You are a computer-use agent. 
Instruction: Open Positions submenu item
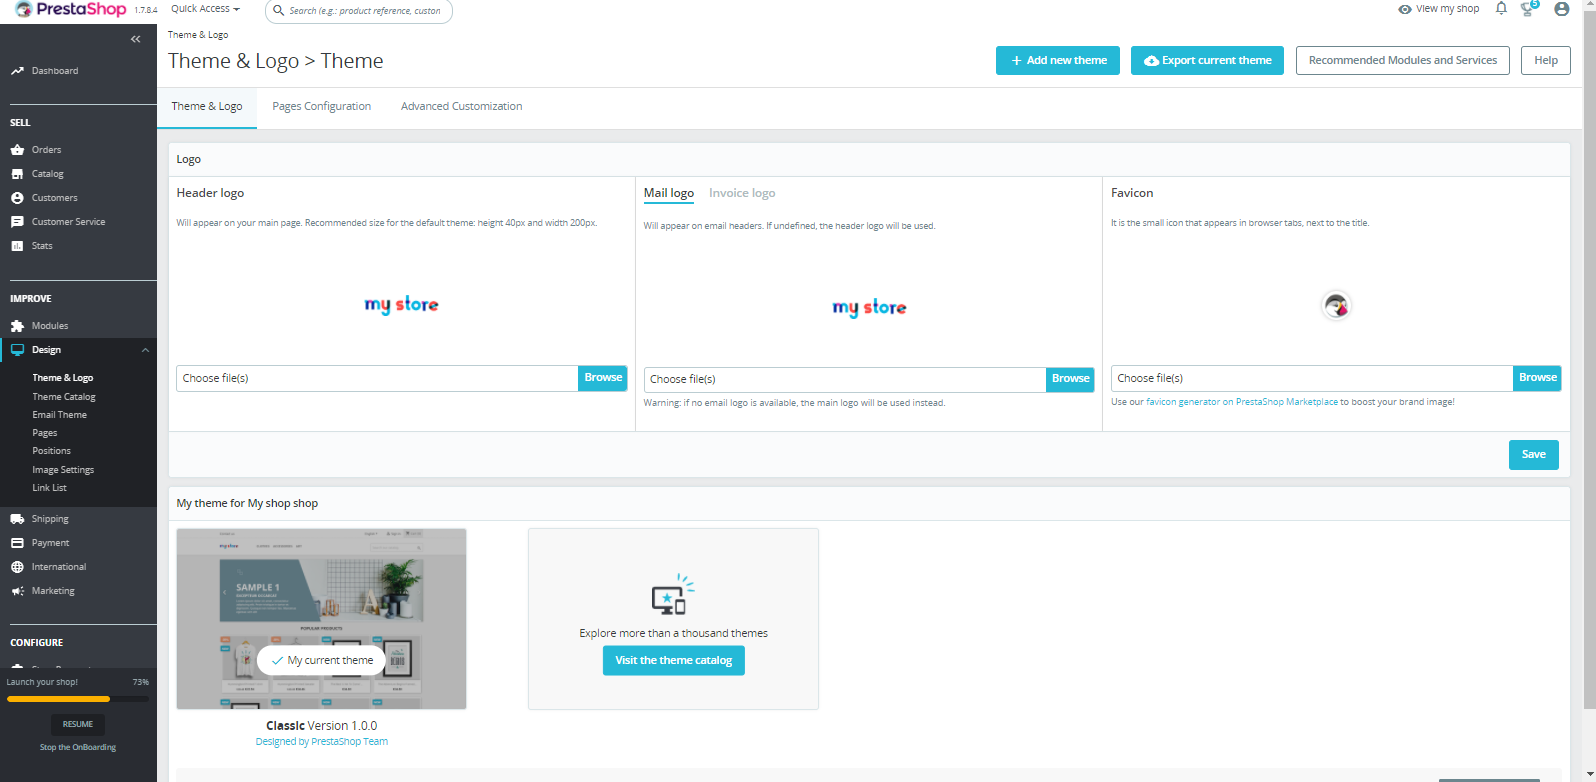tap(51, 451)
